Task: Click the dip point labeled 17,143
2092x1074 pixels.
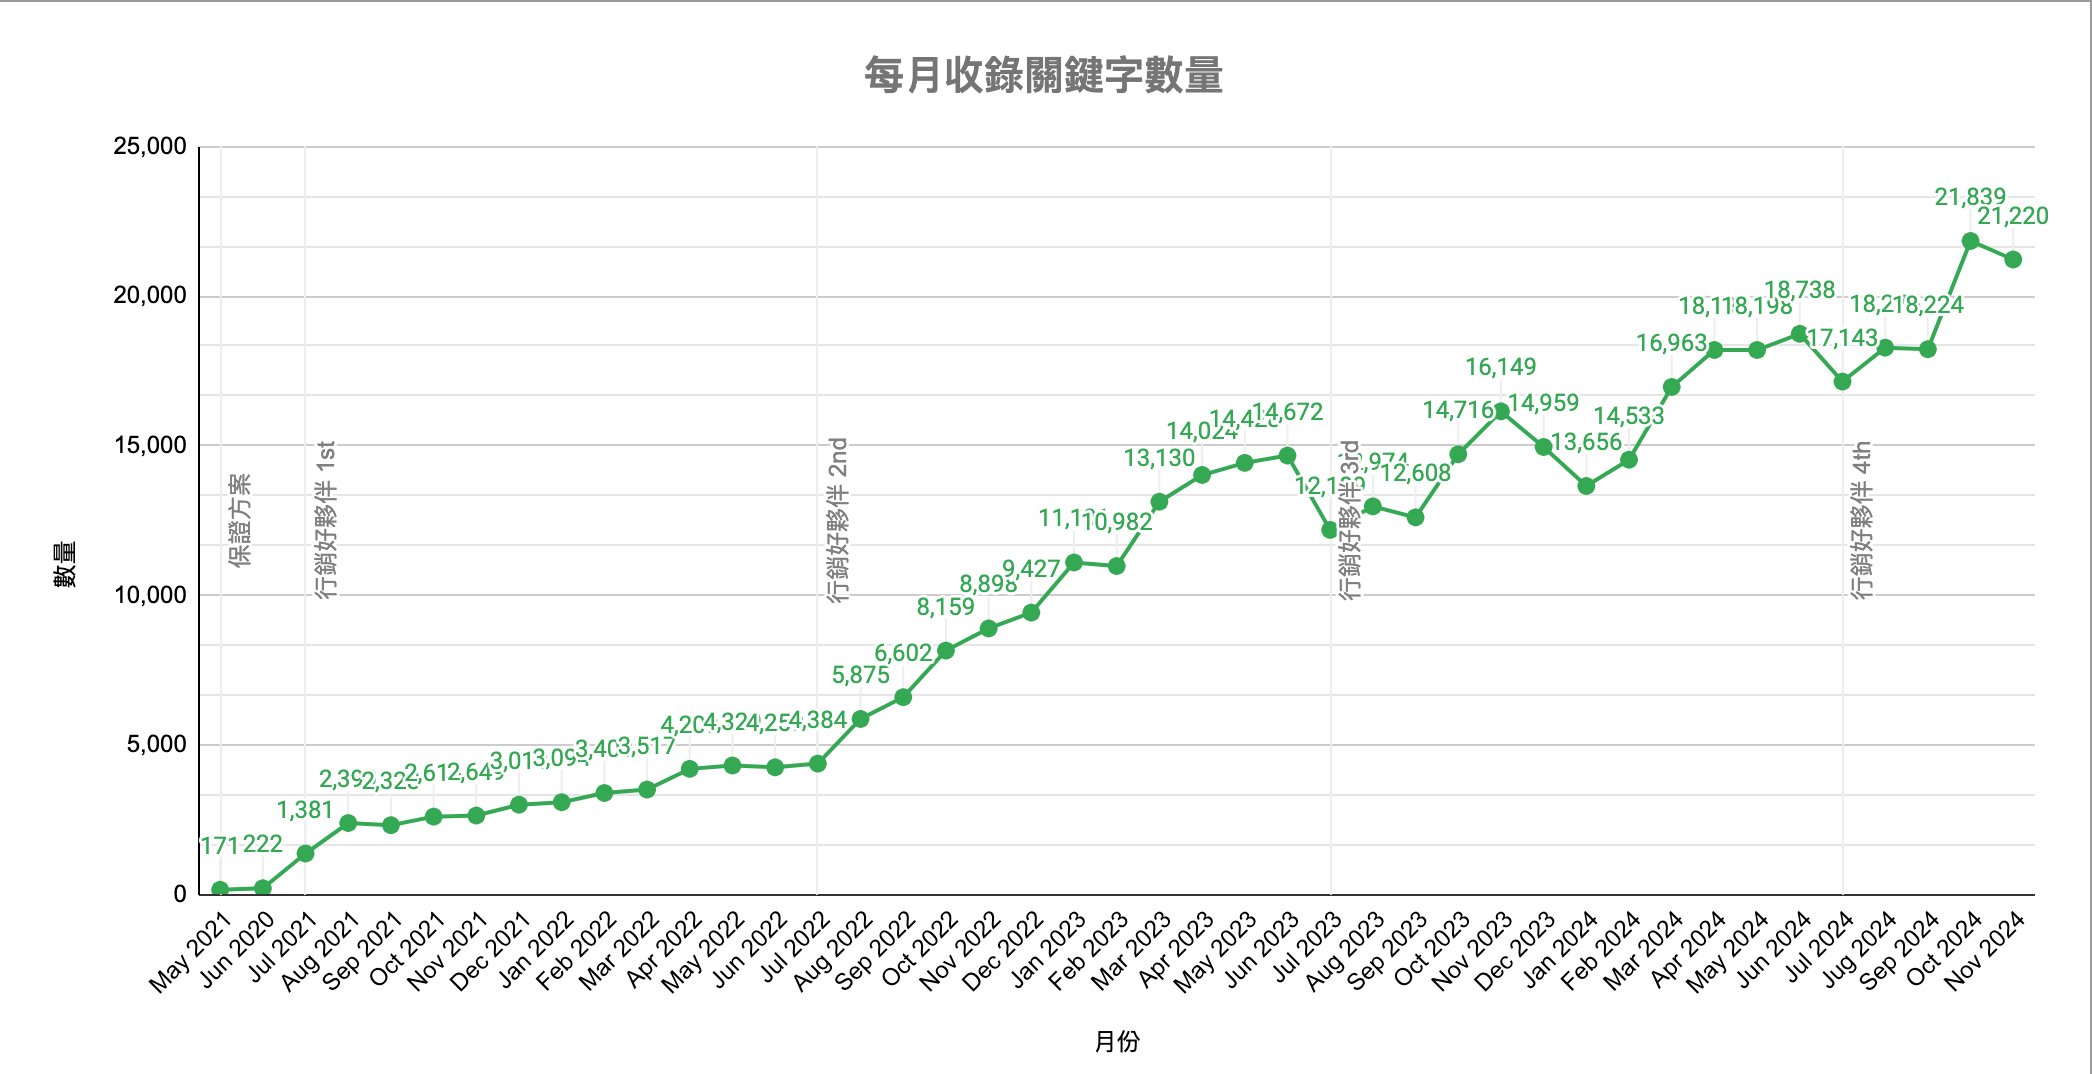Action: pos(1844,380)
